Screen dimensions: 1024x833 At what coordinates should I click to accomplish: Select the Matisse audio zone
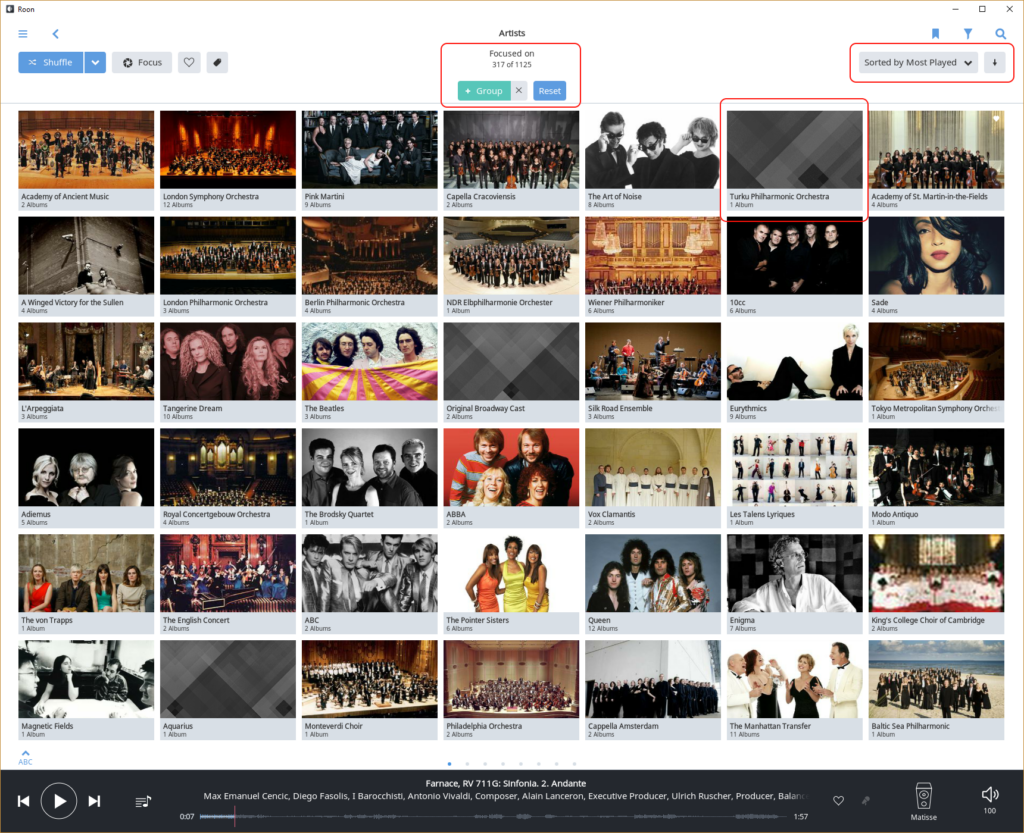923,801
